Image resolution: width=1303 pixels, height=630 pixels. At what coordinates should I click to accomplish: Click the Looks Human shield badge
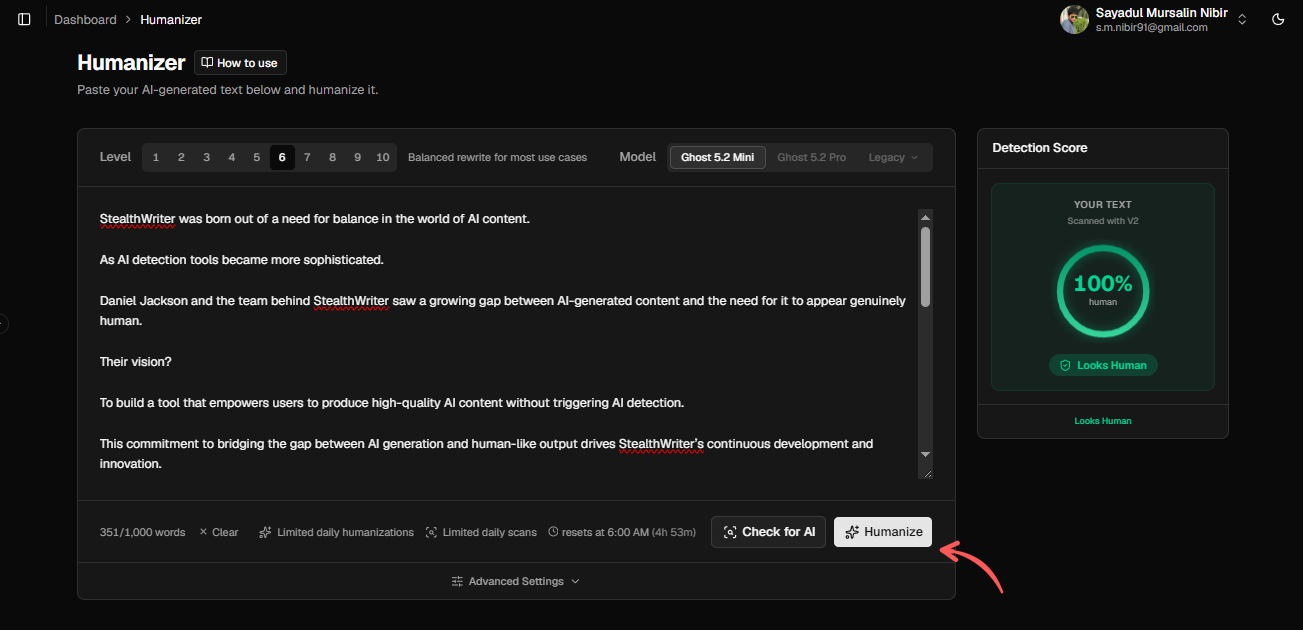coord(1103,365)
